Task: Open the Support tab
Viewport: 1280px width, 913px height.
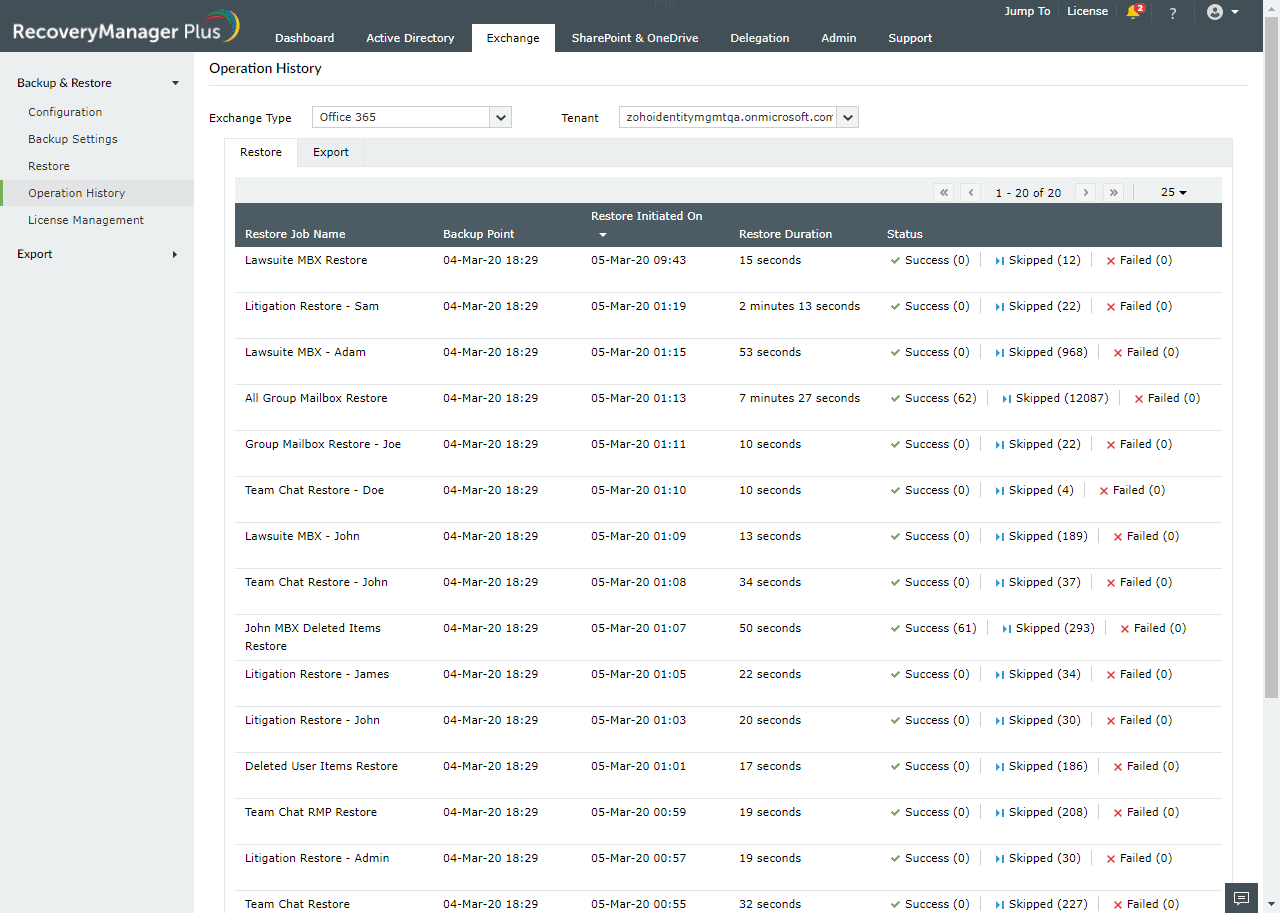Action: tap(910, 38)
